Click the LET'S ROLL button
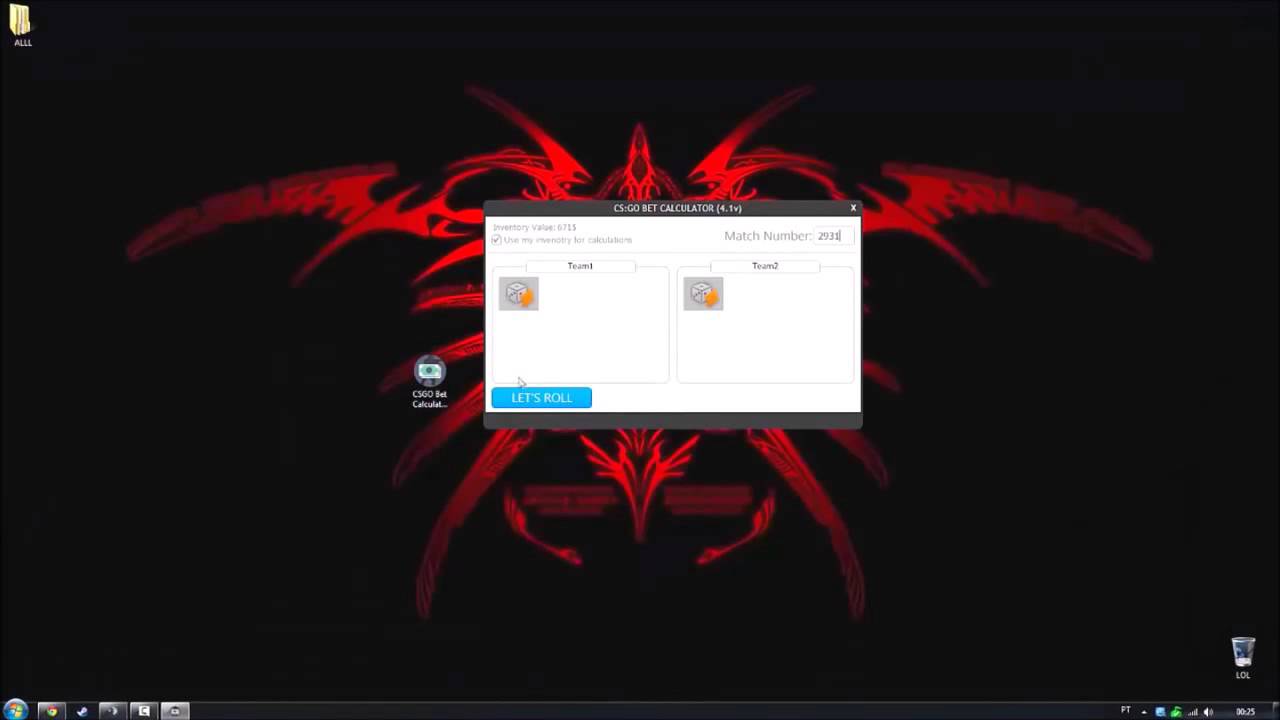The height and width of the screenshot is (720, 1280). (541, 398)
